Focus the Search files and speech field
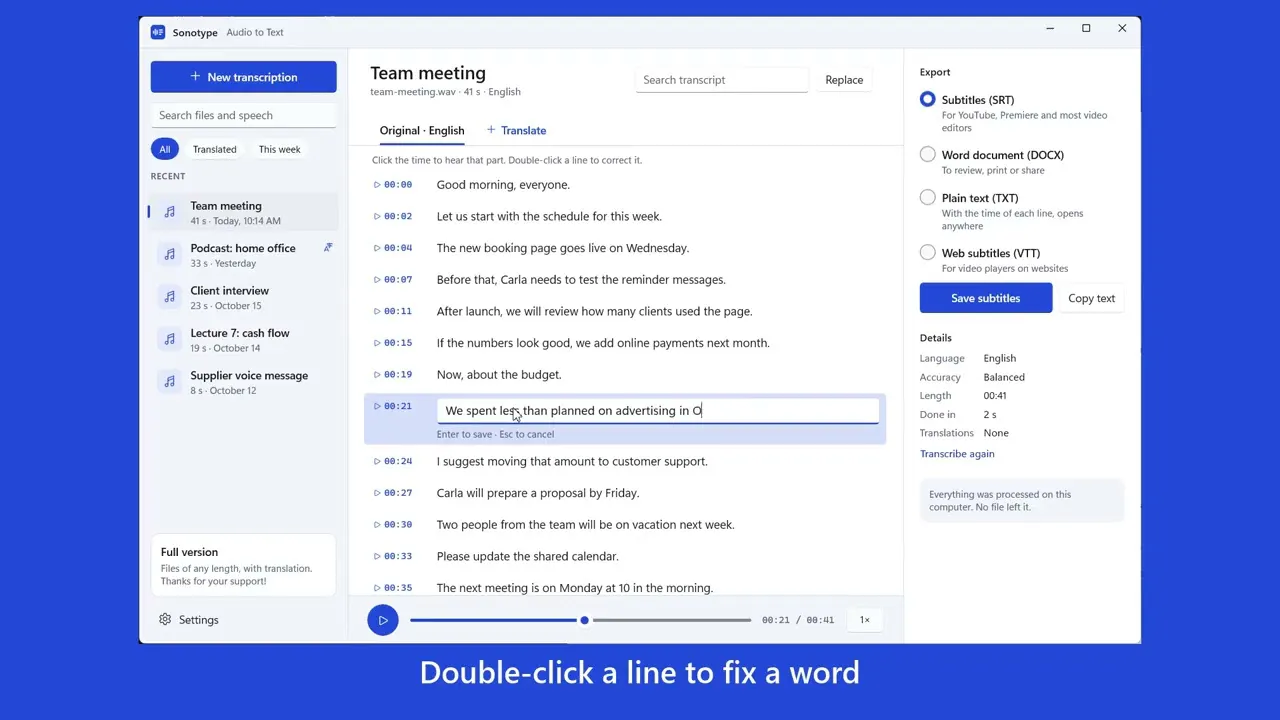The height and width of the screenshot is (720, 1280). 244,115
